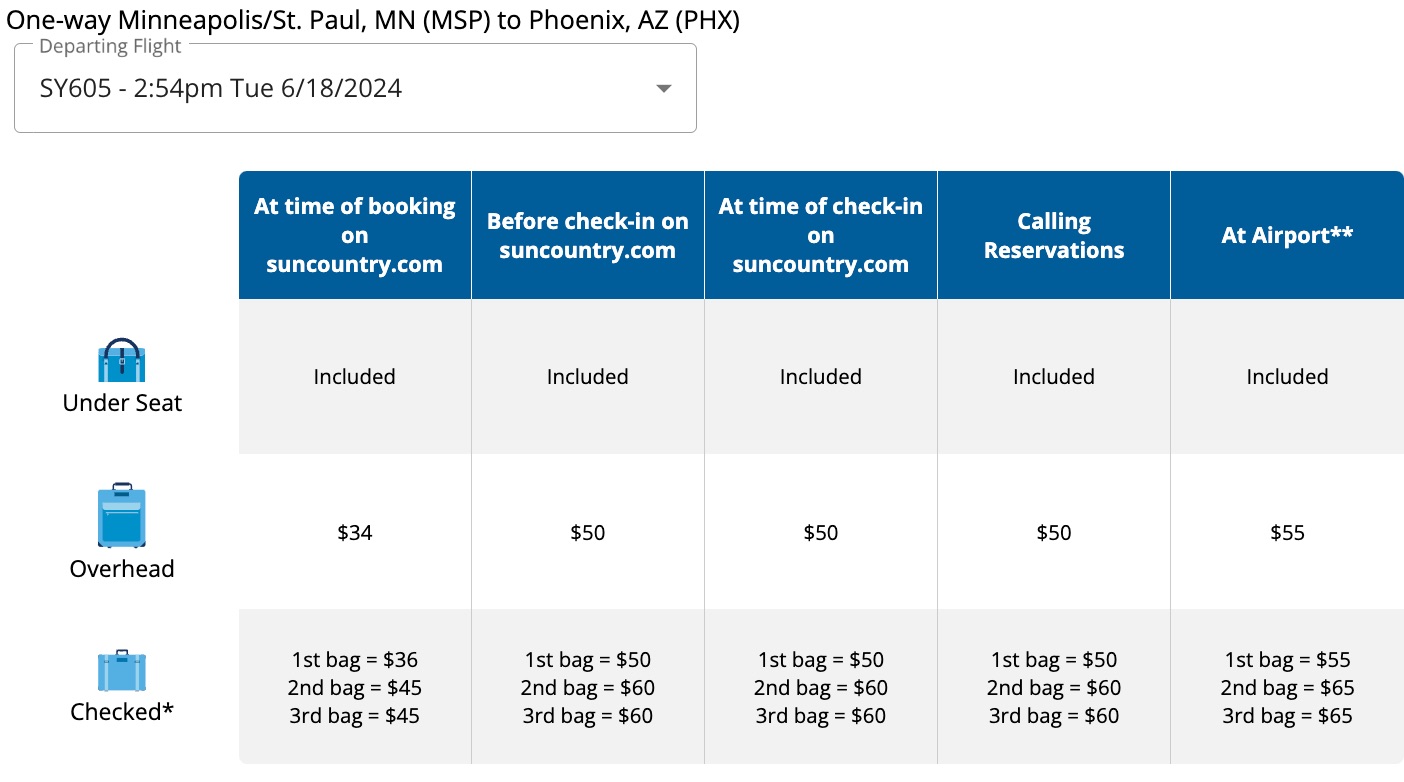Viewport: 1404px width, 782px height.
Task: Click the 1st bag $36 price entry
Action: [354, 659]
